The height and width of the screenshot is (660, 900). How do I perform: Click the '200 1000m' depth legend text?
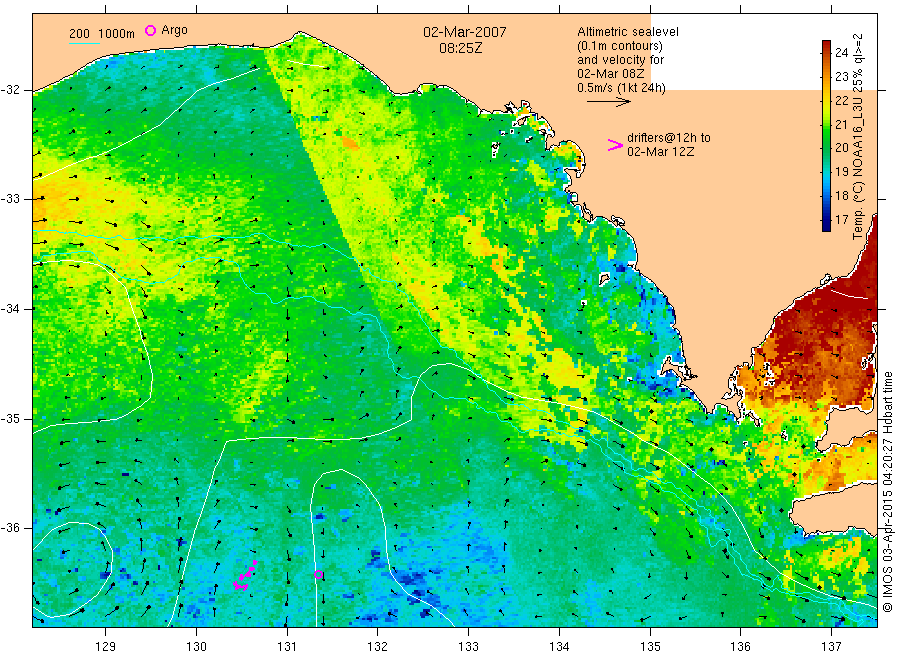[102, 33]
